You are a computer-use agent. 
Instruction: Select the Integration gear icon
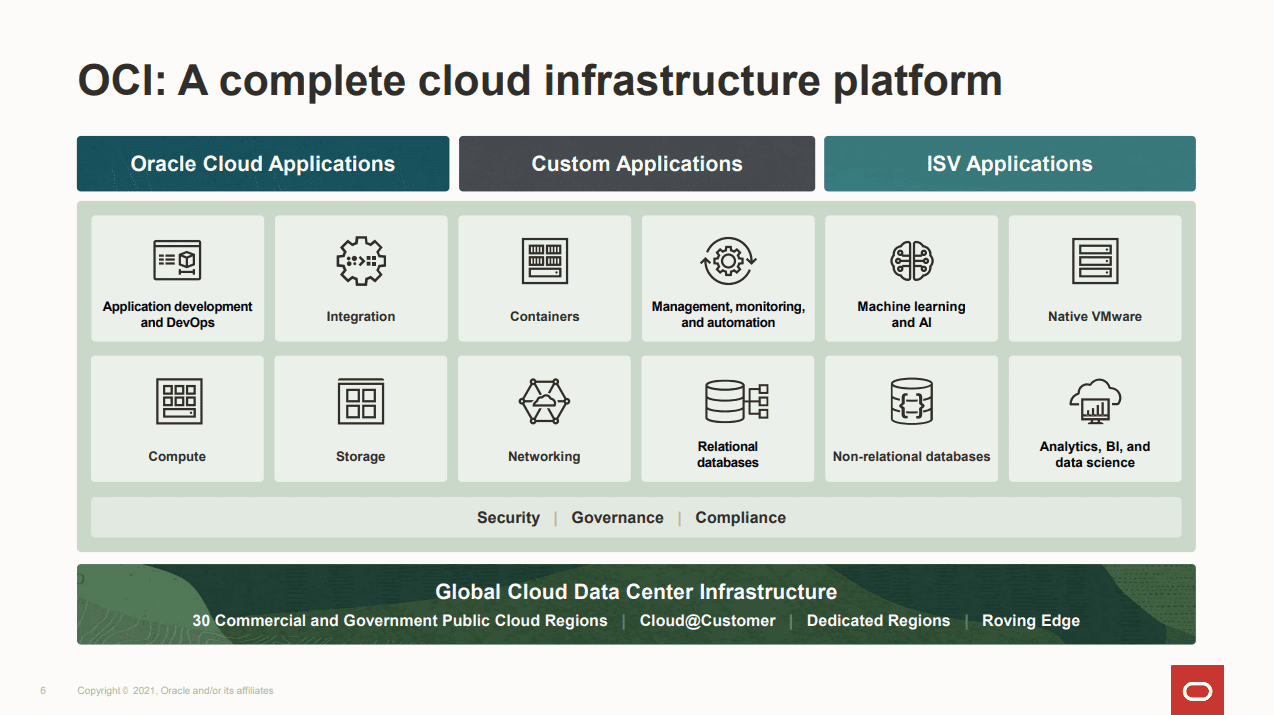point(361,261)
